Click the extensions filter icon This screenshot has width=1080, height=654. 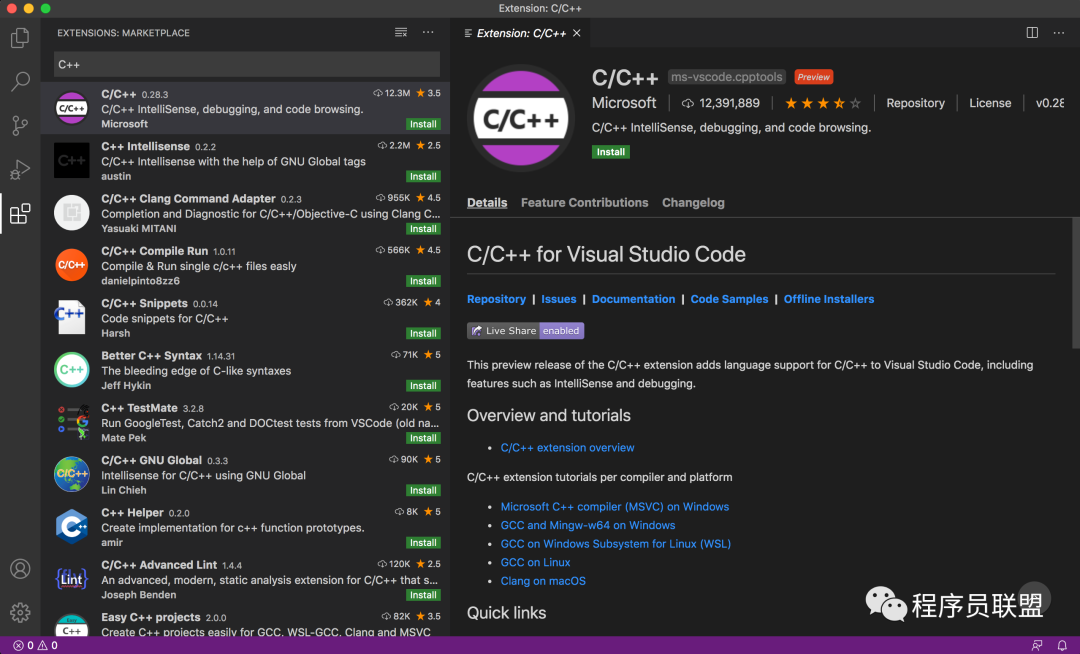400,32
